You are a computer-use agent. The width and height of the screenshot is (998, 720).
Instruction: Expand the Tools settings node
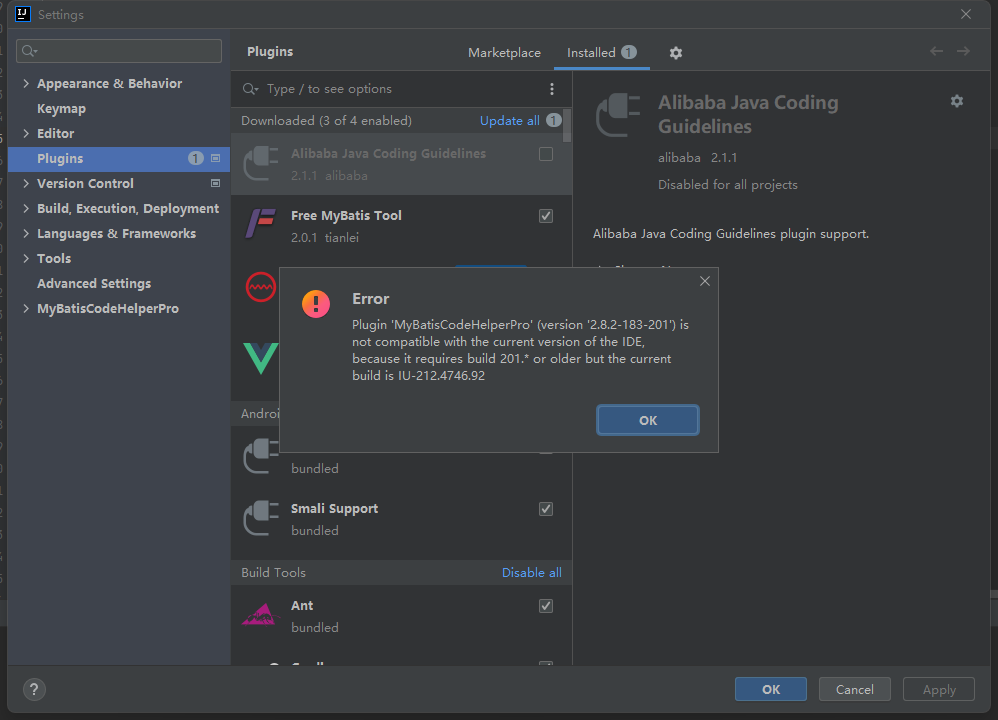26,258
